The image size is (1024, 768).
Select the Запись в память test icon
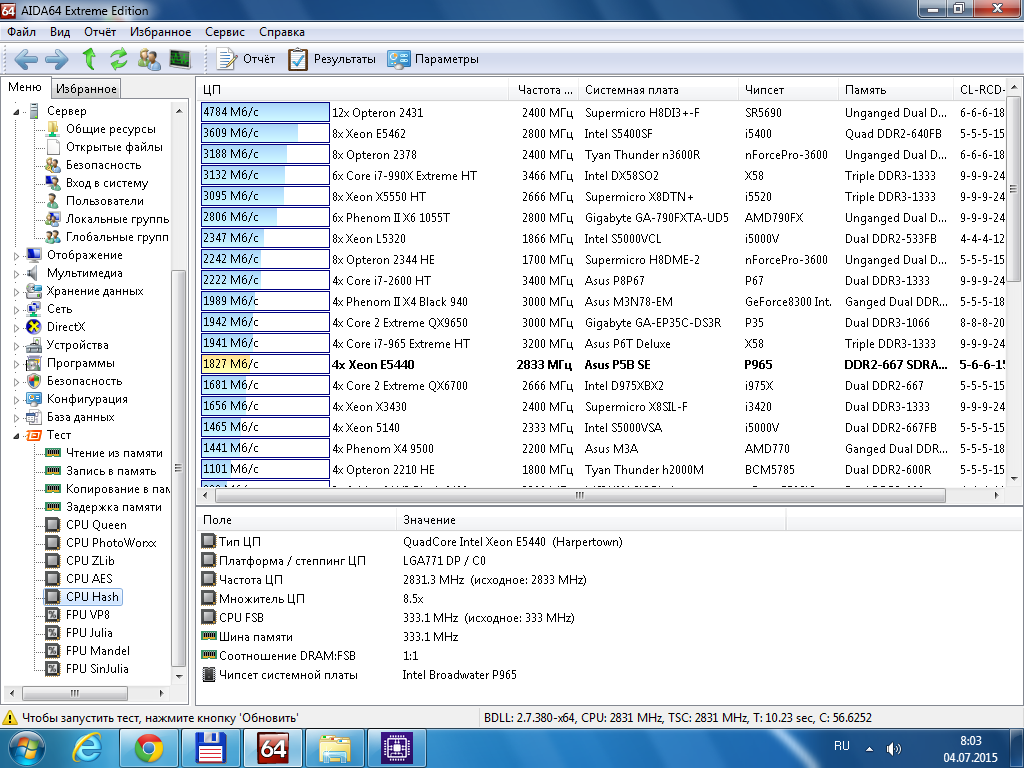[x=53, y=471]
